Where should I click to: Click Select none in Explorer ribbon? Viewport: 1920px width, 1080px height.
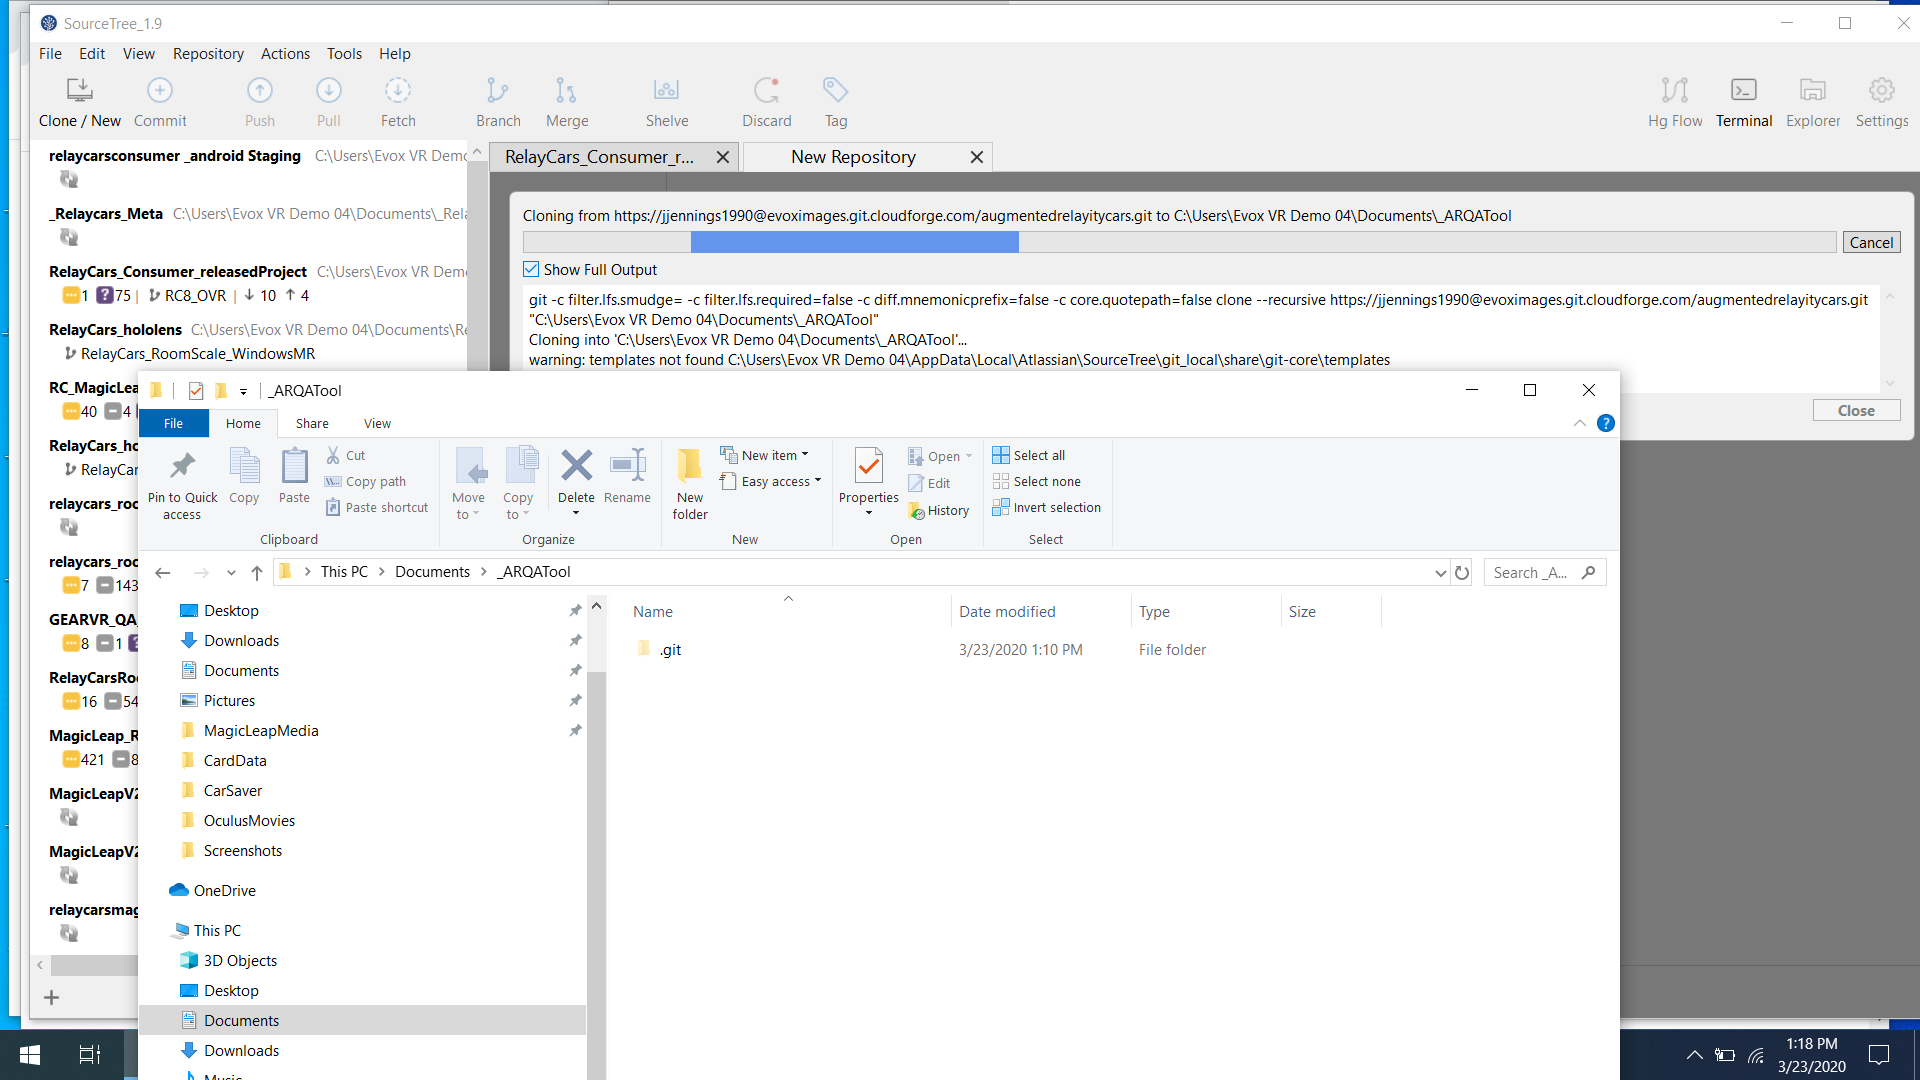click(x=1037, y=481)
